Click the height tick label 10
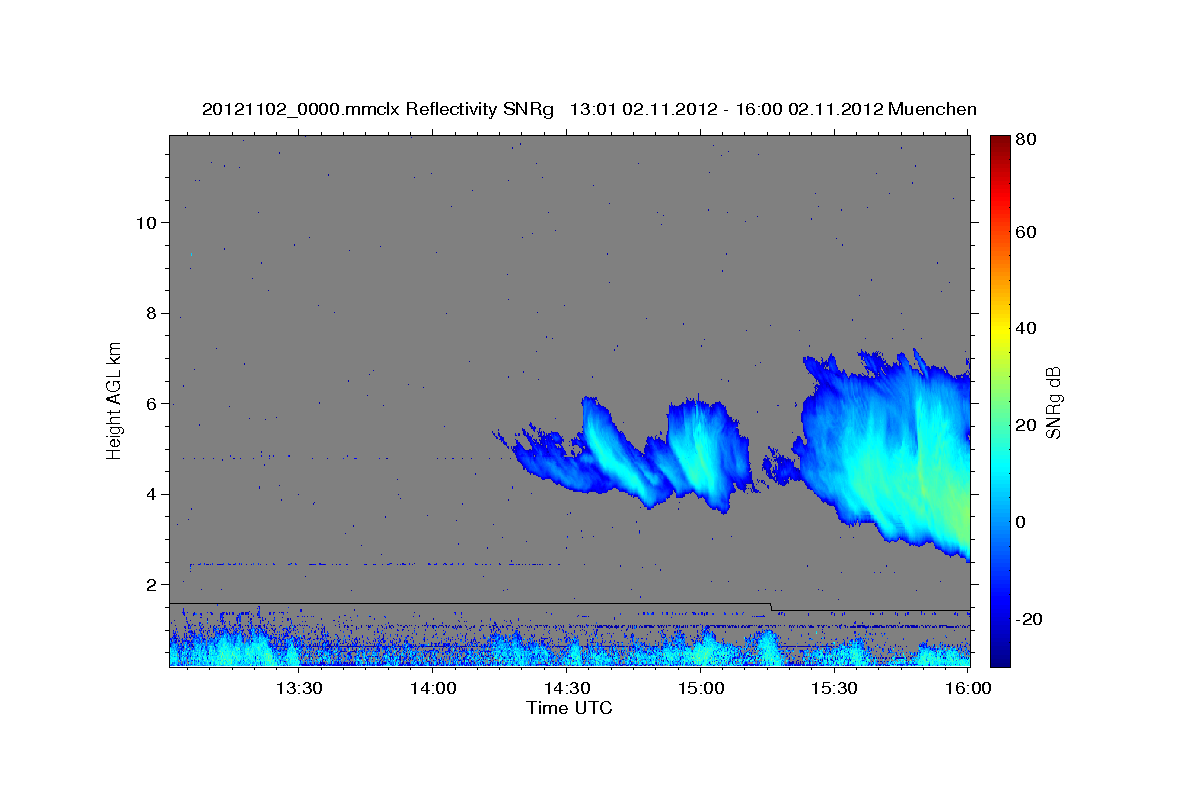Screen dimensions: 1200x800 click(146, 222)
